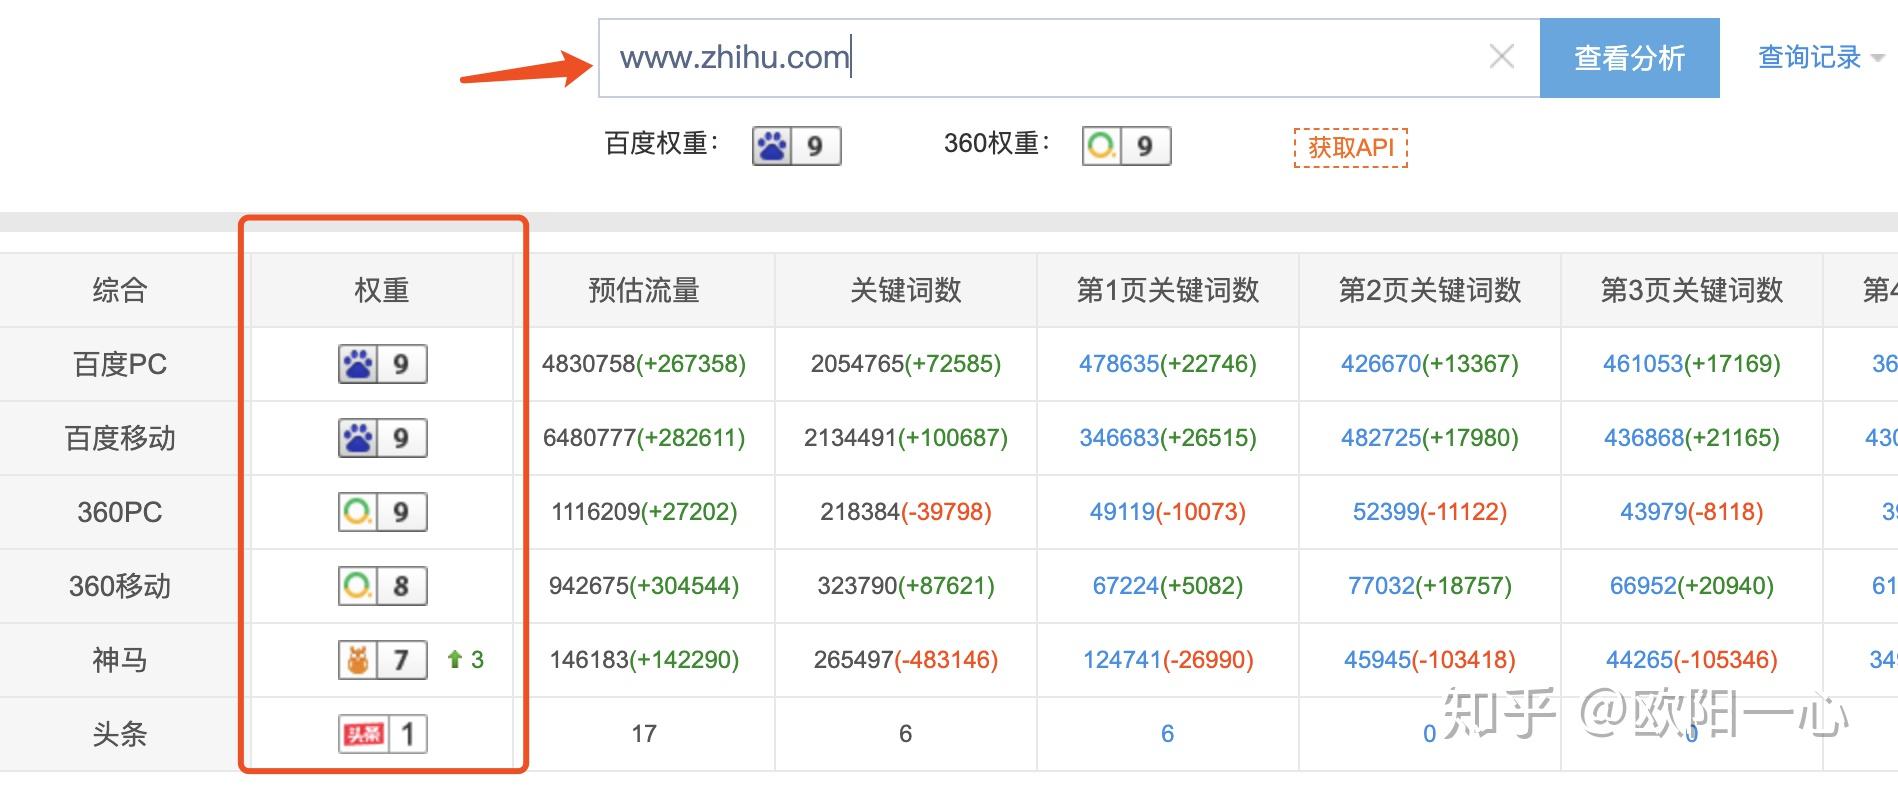Click the 第1页关键词数 column header
1898x790 pixels.
click(1168, 290)
